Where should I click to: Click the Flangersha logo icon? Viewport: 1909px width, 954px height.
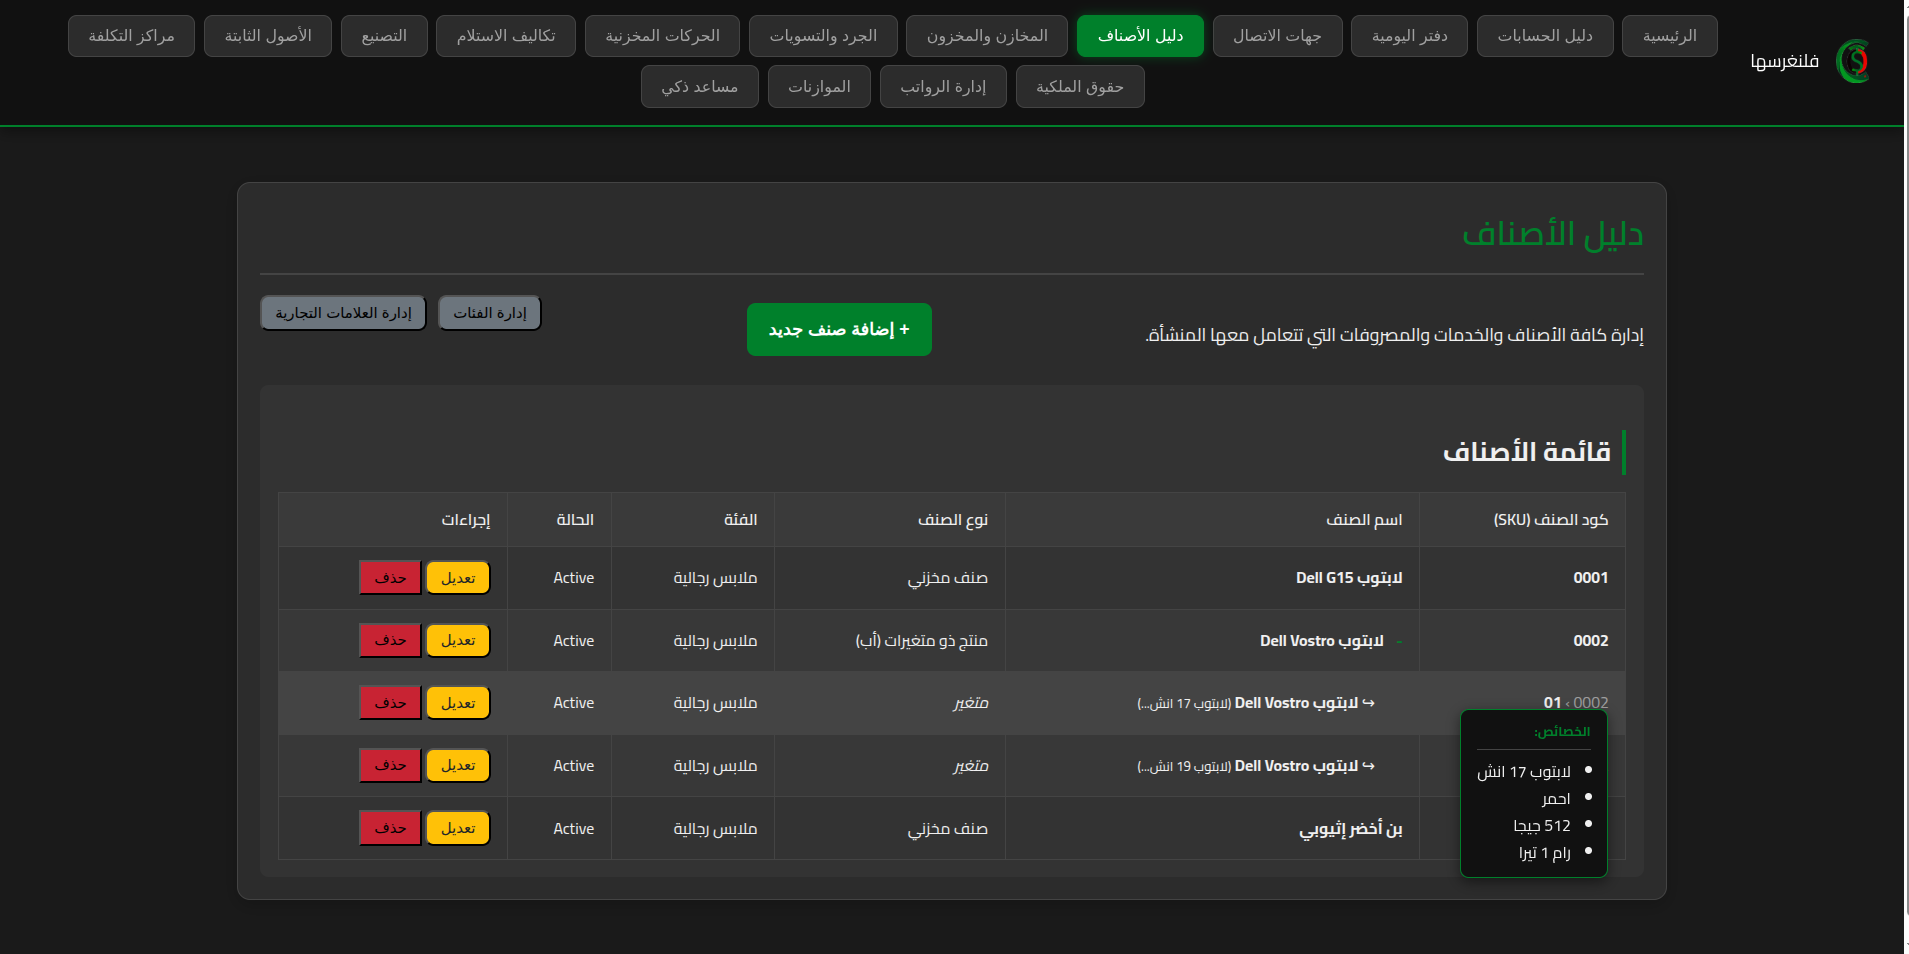tap(1853, 61)
